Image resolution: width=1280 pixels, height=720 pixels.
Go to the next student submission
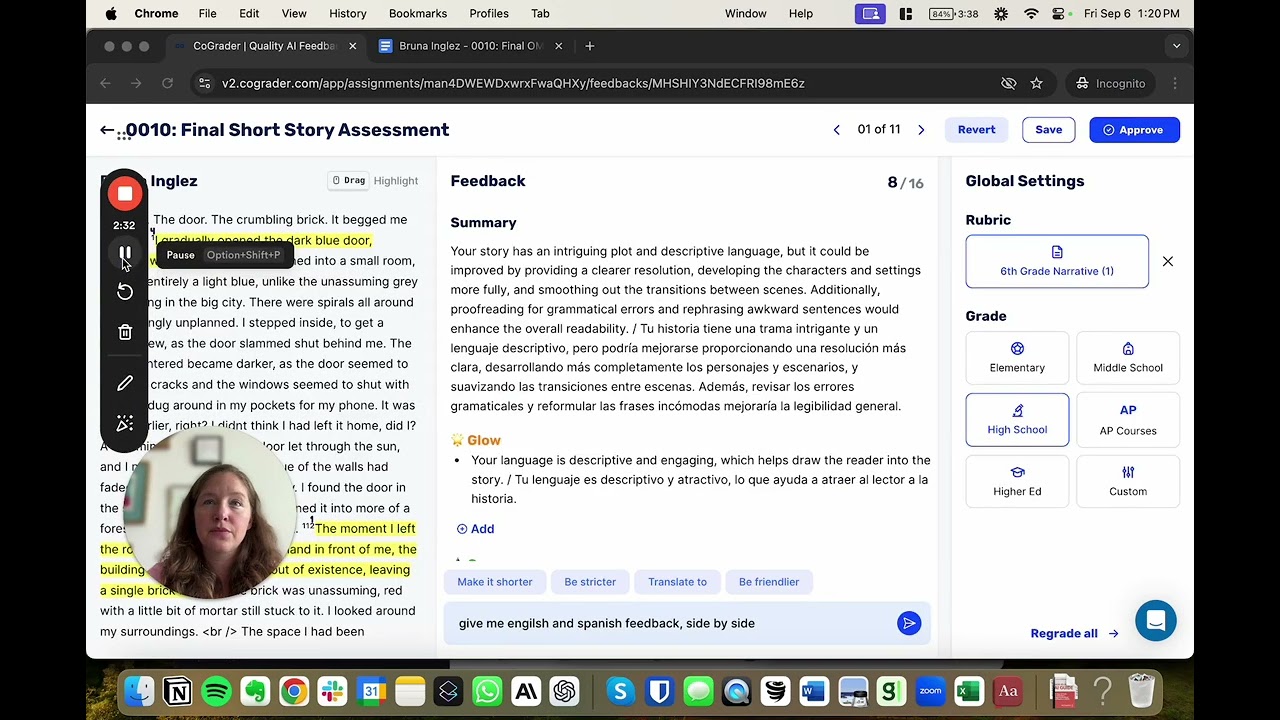(x=921, y=130)
